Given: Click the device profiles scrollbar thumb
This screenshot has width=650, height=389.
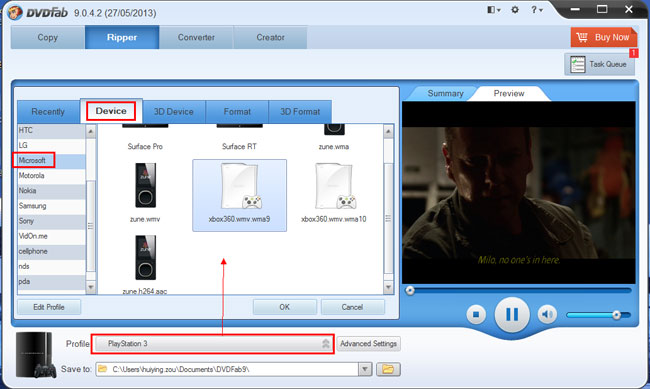Looking at the screenshot, I should (x=388, y=219).
